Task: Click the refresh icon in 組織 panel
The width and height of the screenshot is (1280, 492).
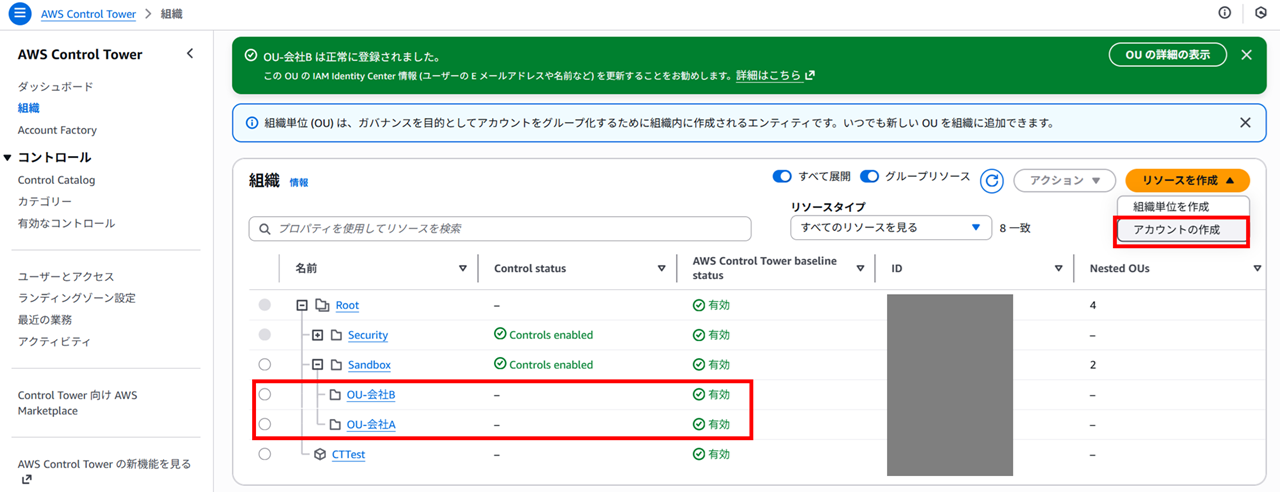Action: click(x=992, y=180)
